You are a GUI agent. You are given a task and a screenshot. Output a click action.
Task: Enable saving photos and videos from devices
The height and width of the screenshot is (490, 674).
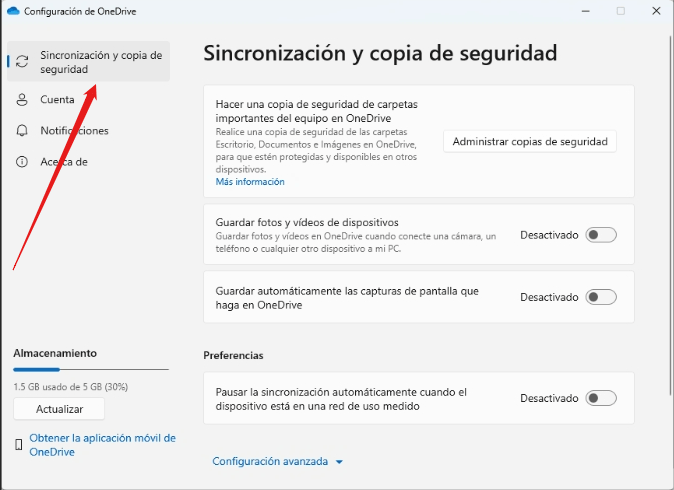point(601,235)
